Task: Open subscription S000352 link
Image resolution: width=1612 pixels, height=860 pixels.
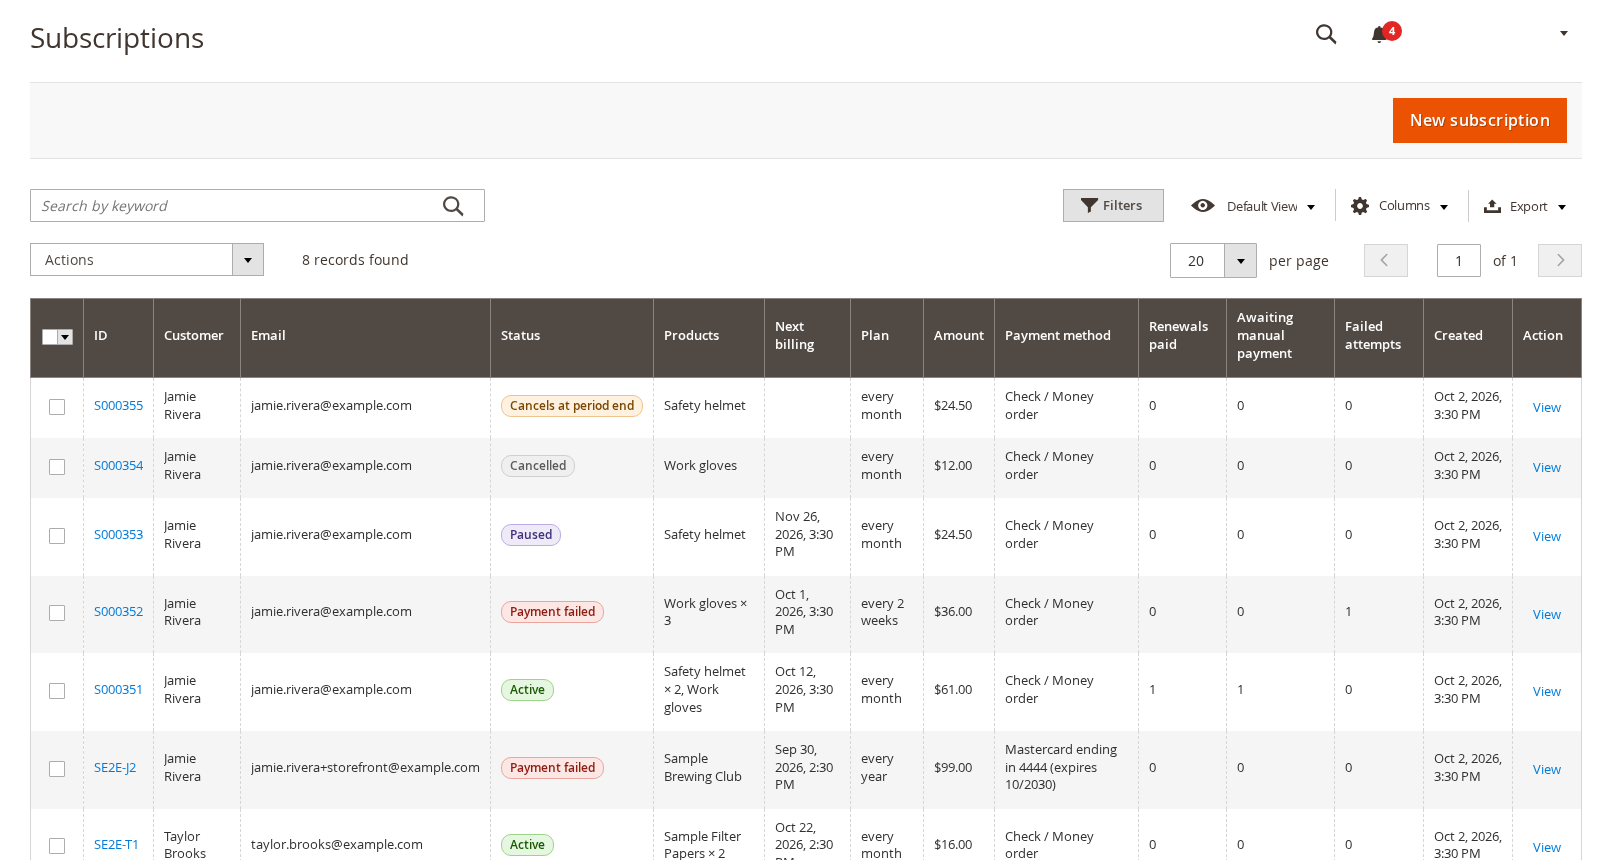Action: tap(118, 612)
